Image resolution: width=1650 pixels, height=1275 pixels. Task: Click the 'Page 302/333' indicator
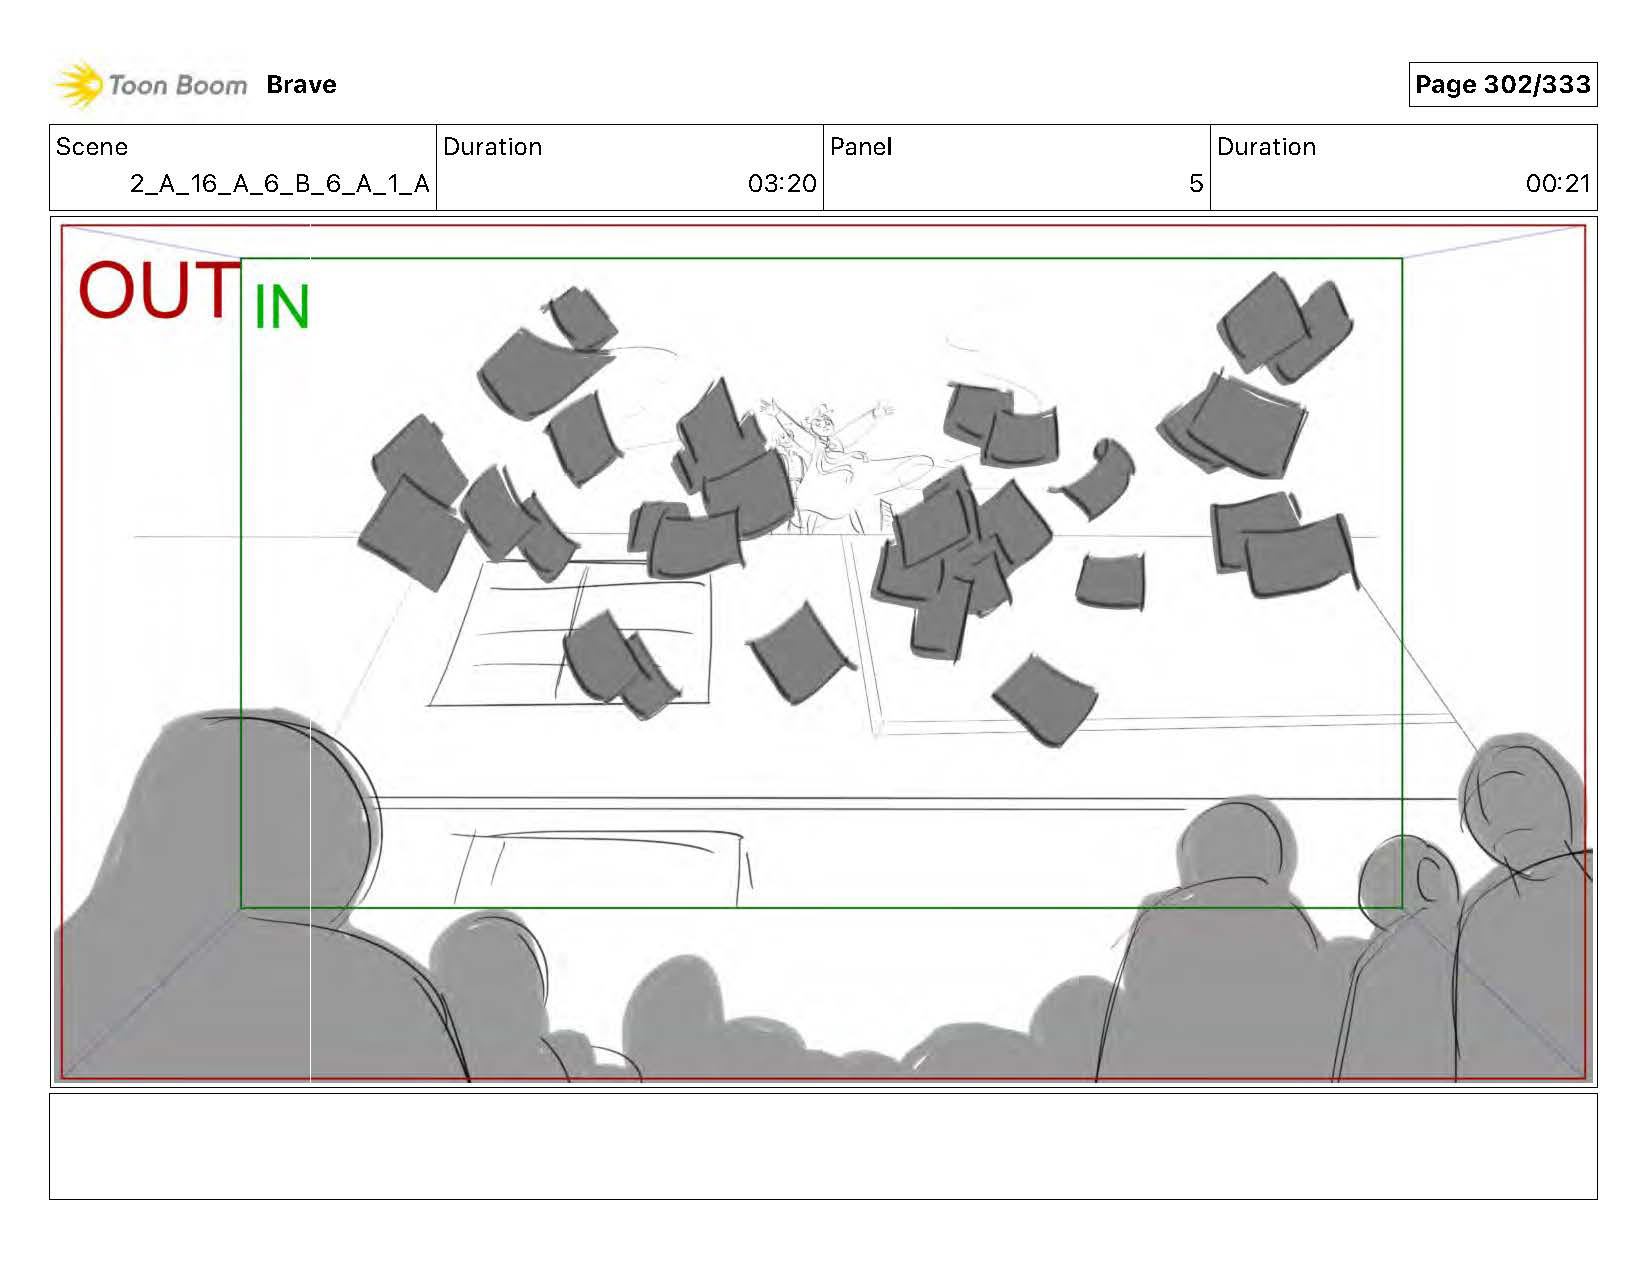tap(1502, 85)
